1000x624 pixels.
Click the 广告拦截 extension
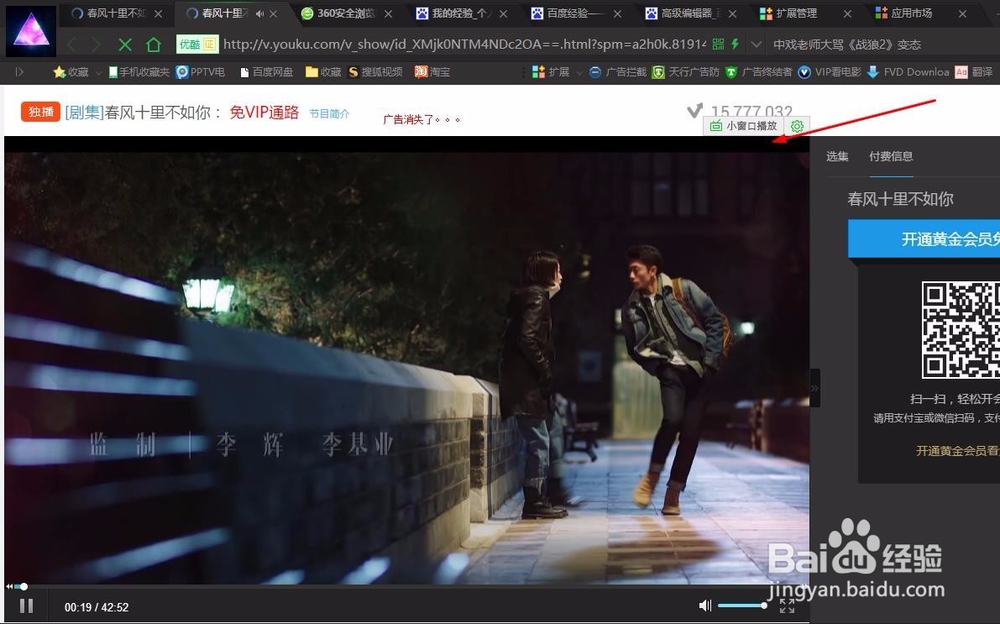(617, 72)
